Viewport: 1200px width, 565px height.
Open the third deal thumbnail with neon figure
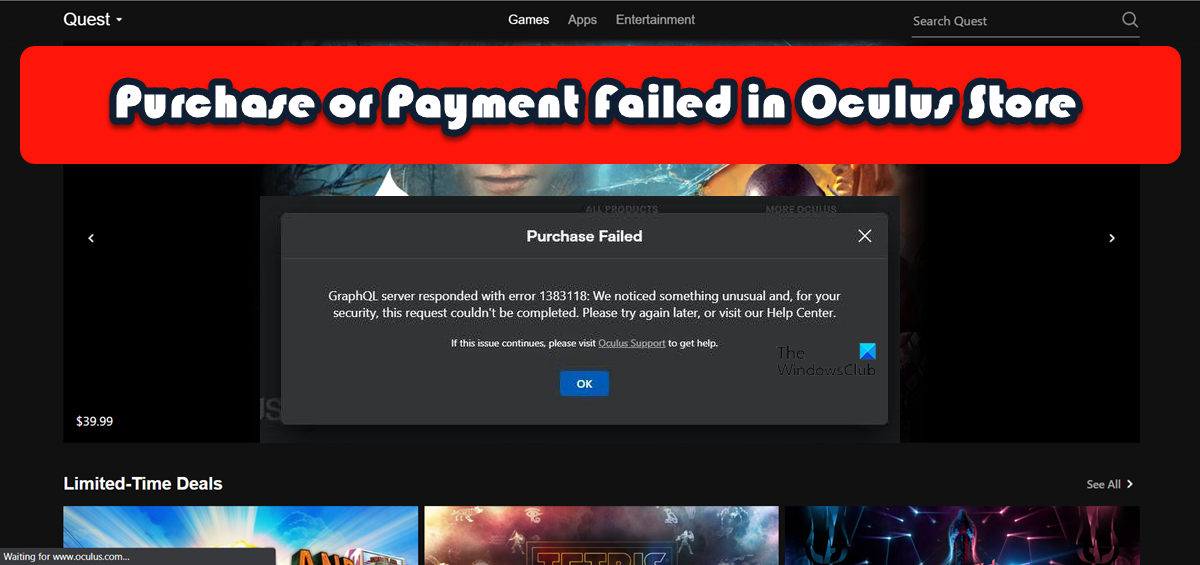(x=962, y=535)
